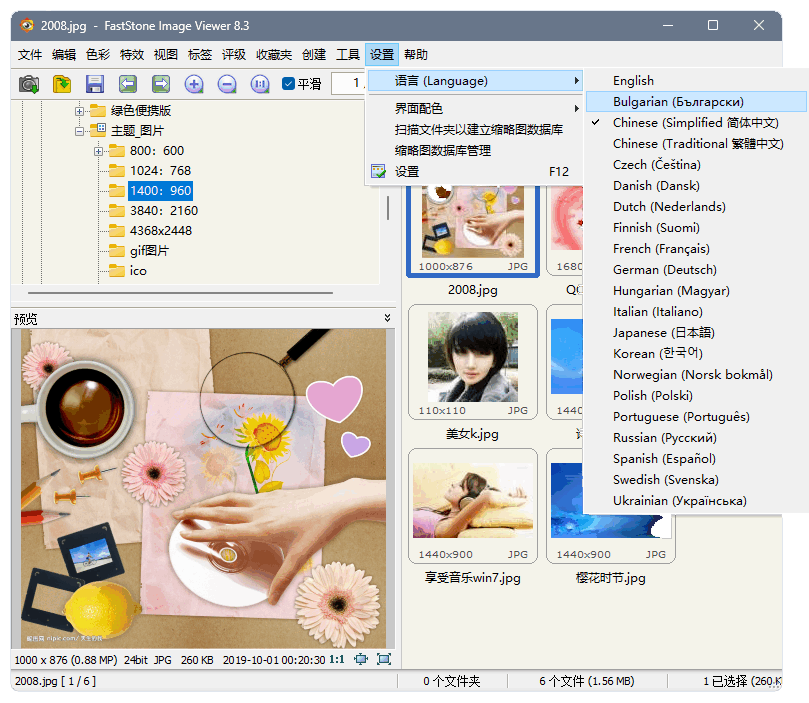The image size is (809, 703).
Task: Click the fit-to-window icon in preview status bar
Action: pos(361,659)
